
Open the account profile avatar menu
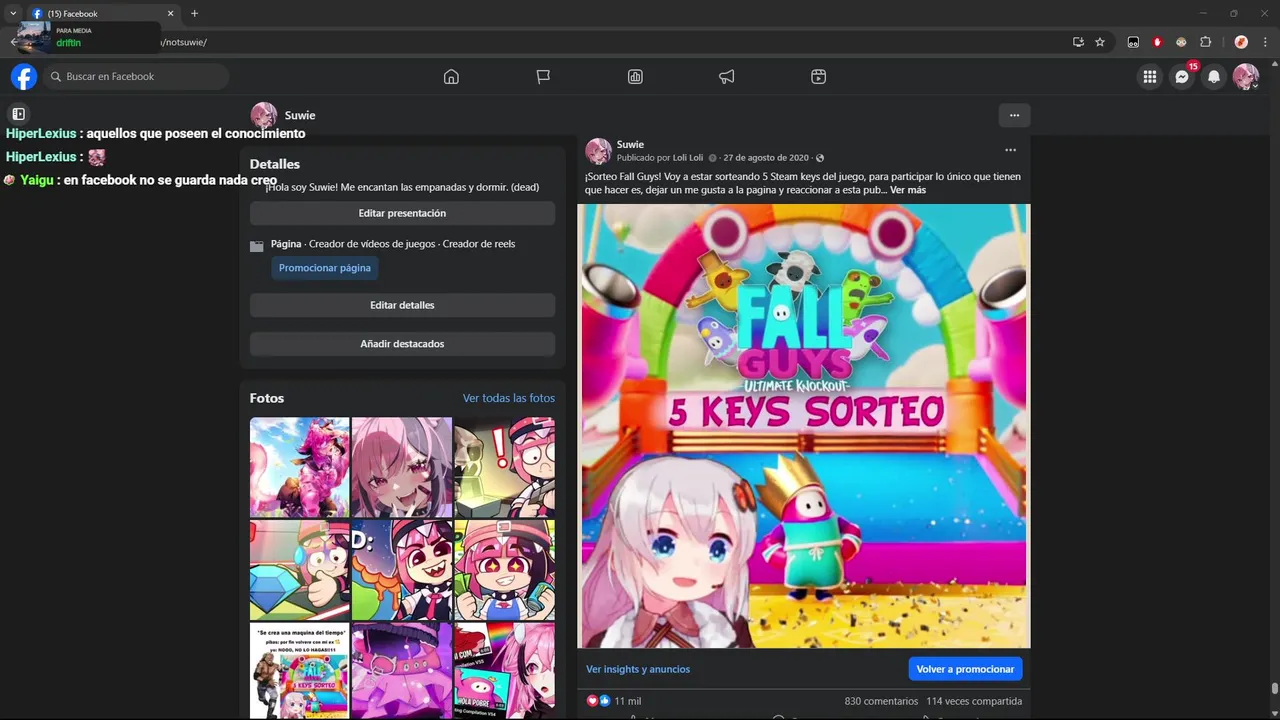pyautogui.click(x=1246, y=77)
